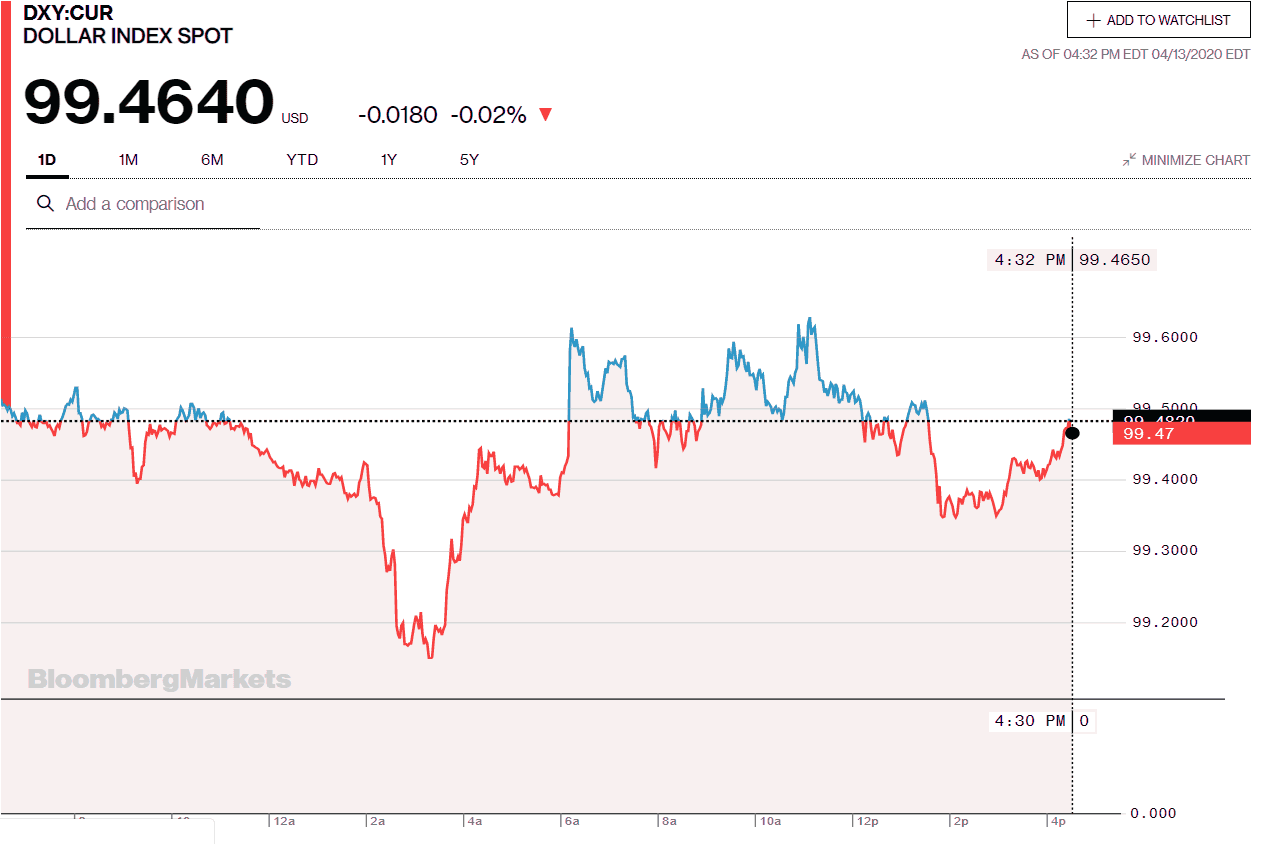Select the 1Y chart range

(388, 159)
